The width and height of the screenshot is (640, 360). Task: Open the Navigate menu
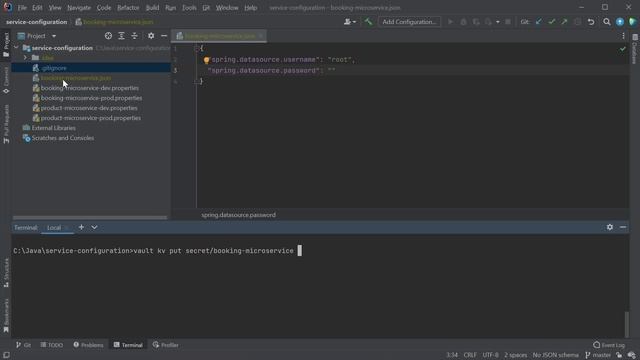(x=79, y=8)
